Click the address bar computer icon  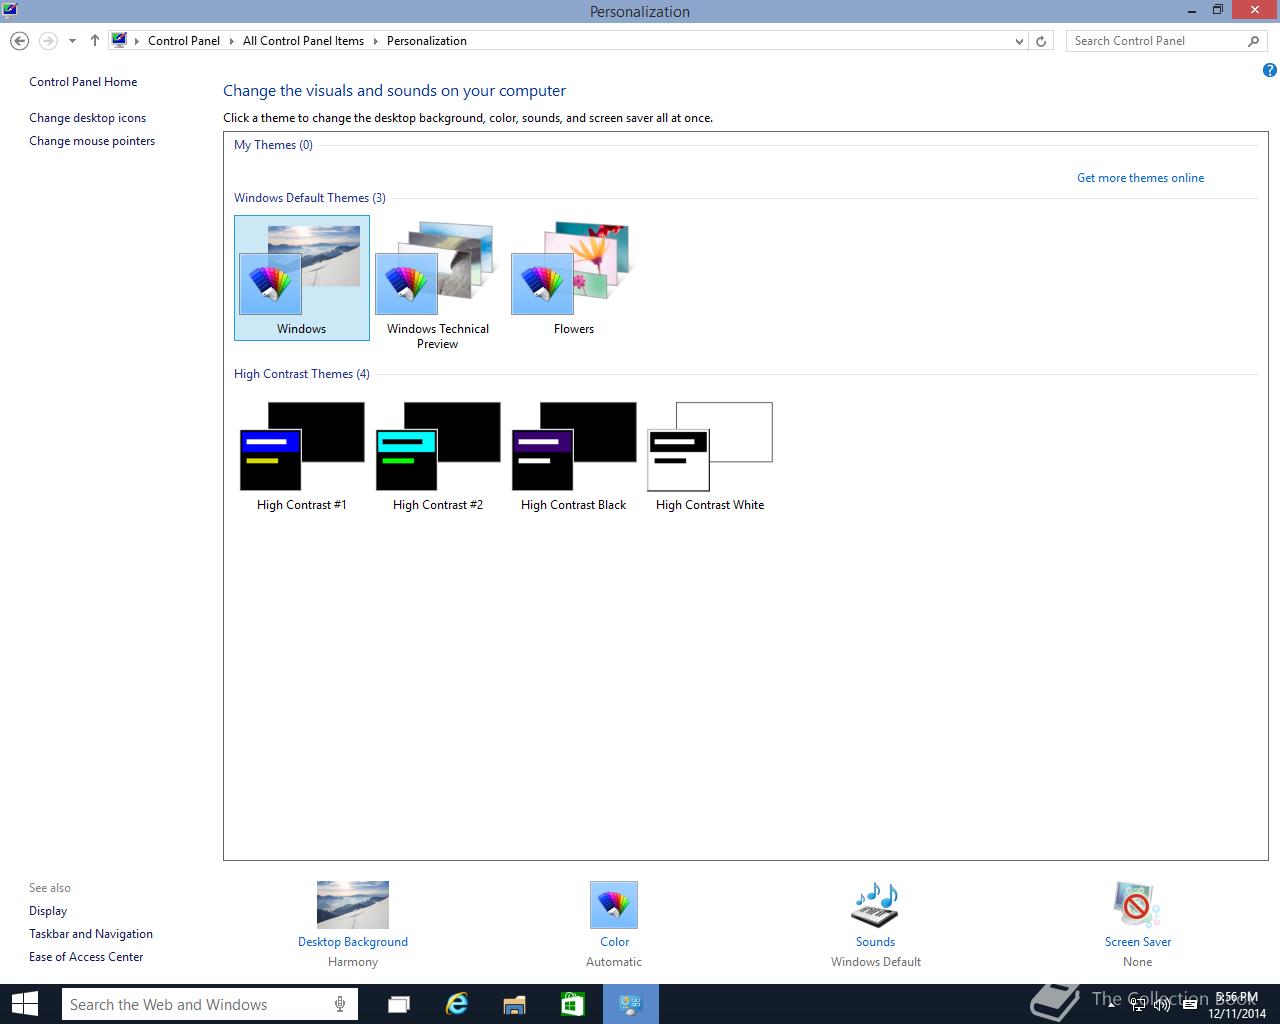click(119, 41)
